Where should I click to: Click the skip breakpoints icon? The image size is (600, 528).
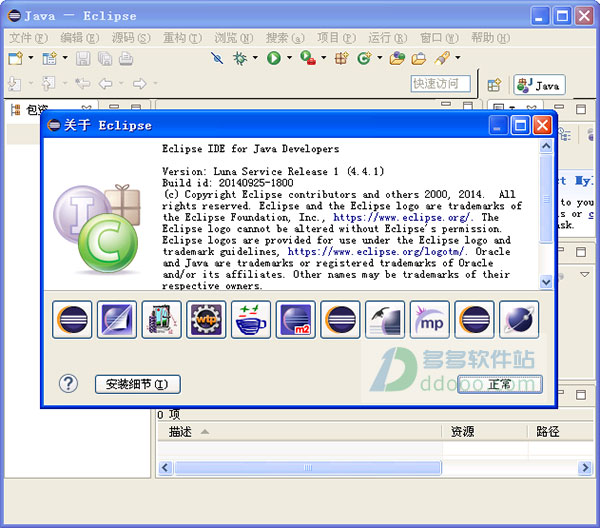217,59
